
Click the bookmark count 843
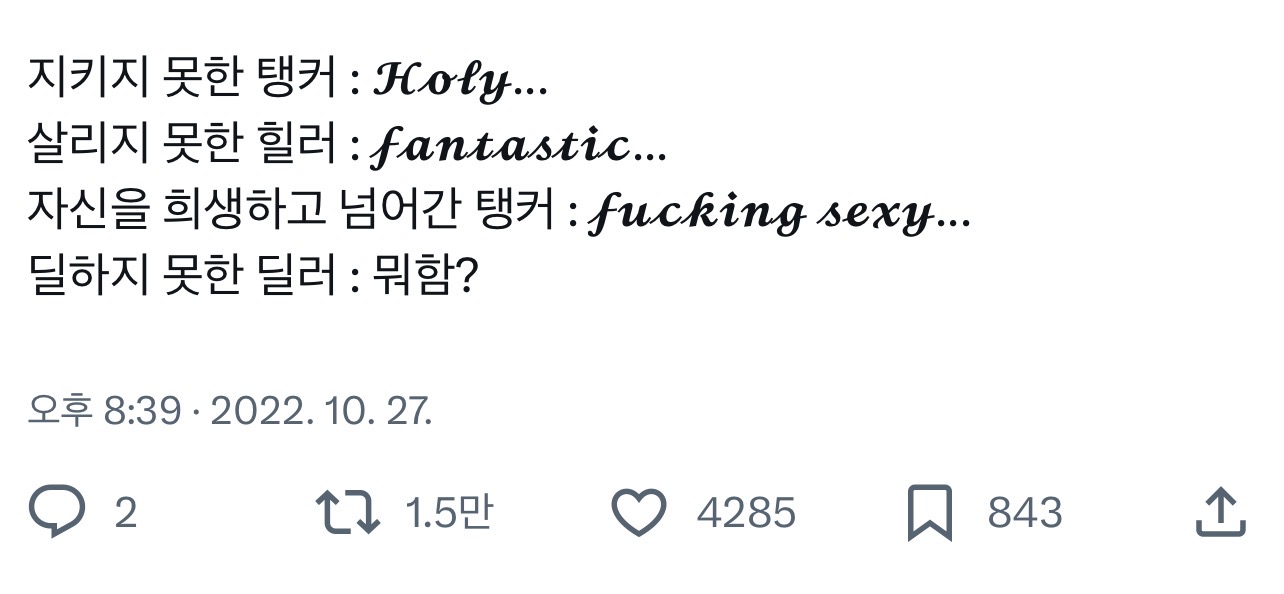tap(1024, 514)
